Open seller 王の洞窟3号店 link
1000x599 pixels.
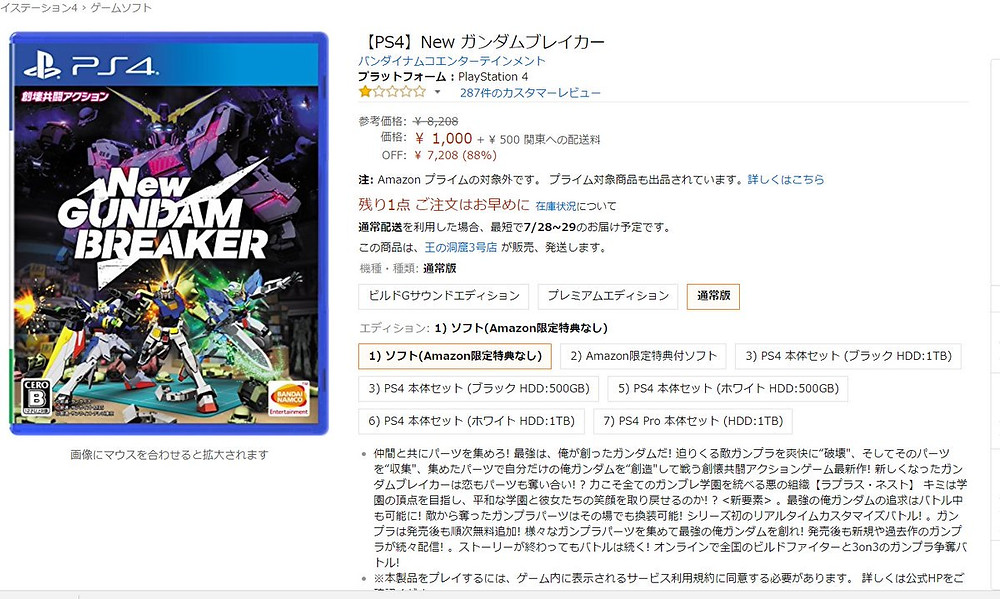point(460,248)
